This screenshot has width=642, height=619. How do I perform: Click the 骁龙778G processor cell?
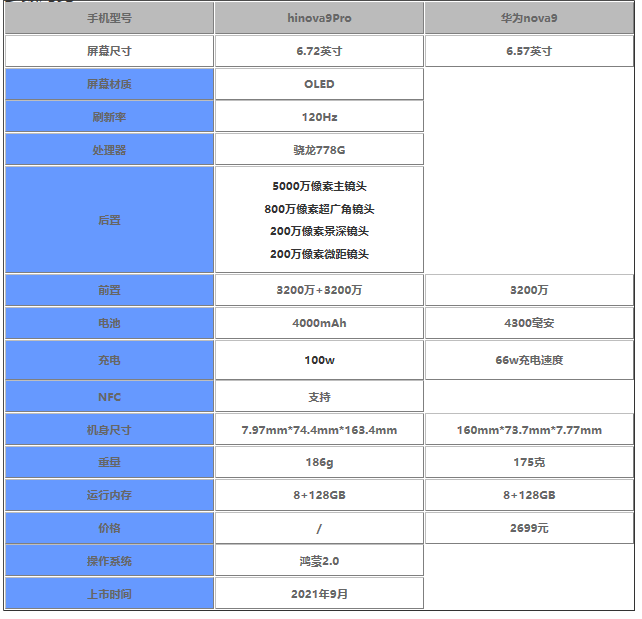(x=319, y=150)
